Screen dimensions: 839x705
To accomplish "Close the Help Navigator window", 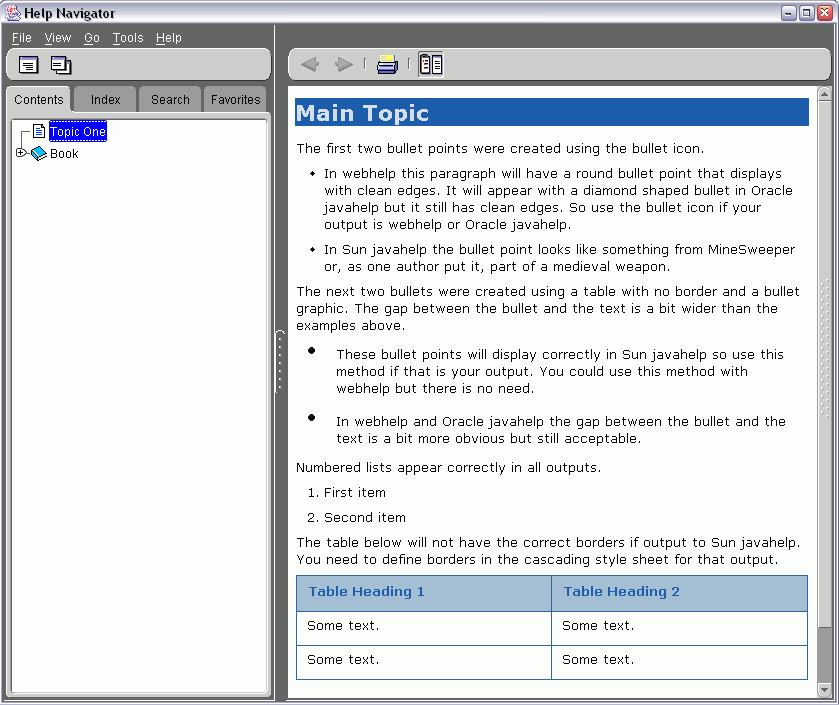I will point(825,13).
